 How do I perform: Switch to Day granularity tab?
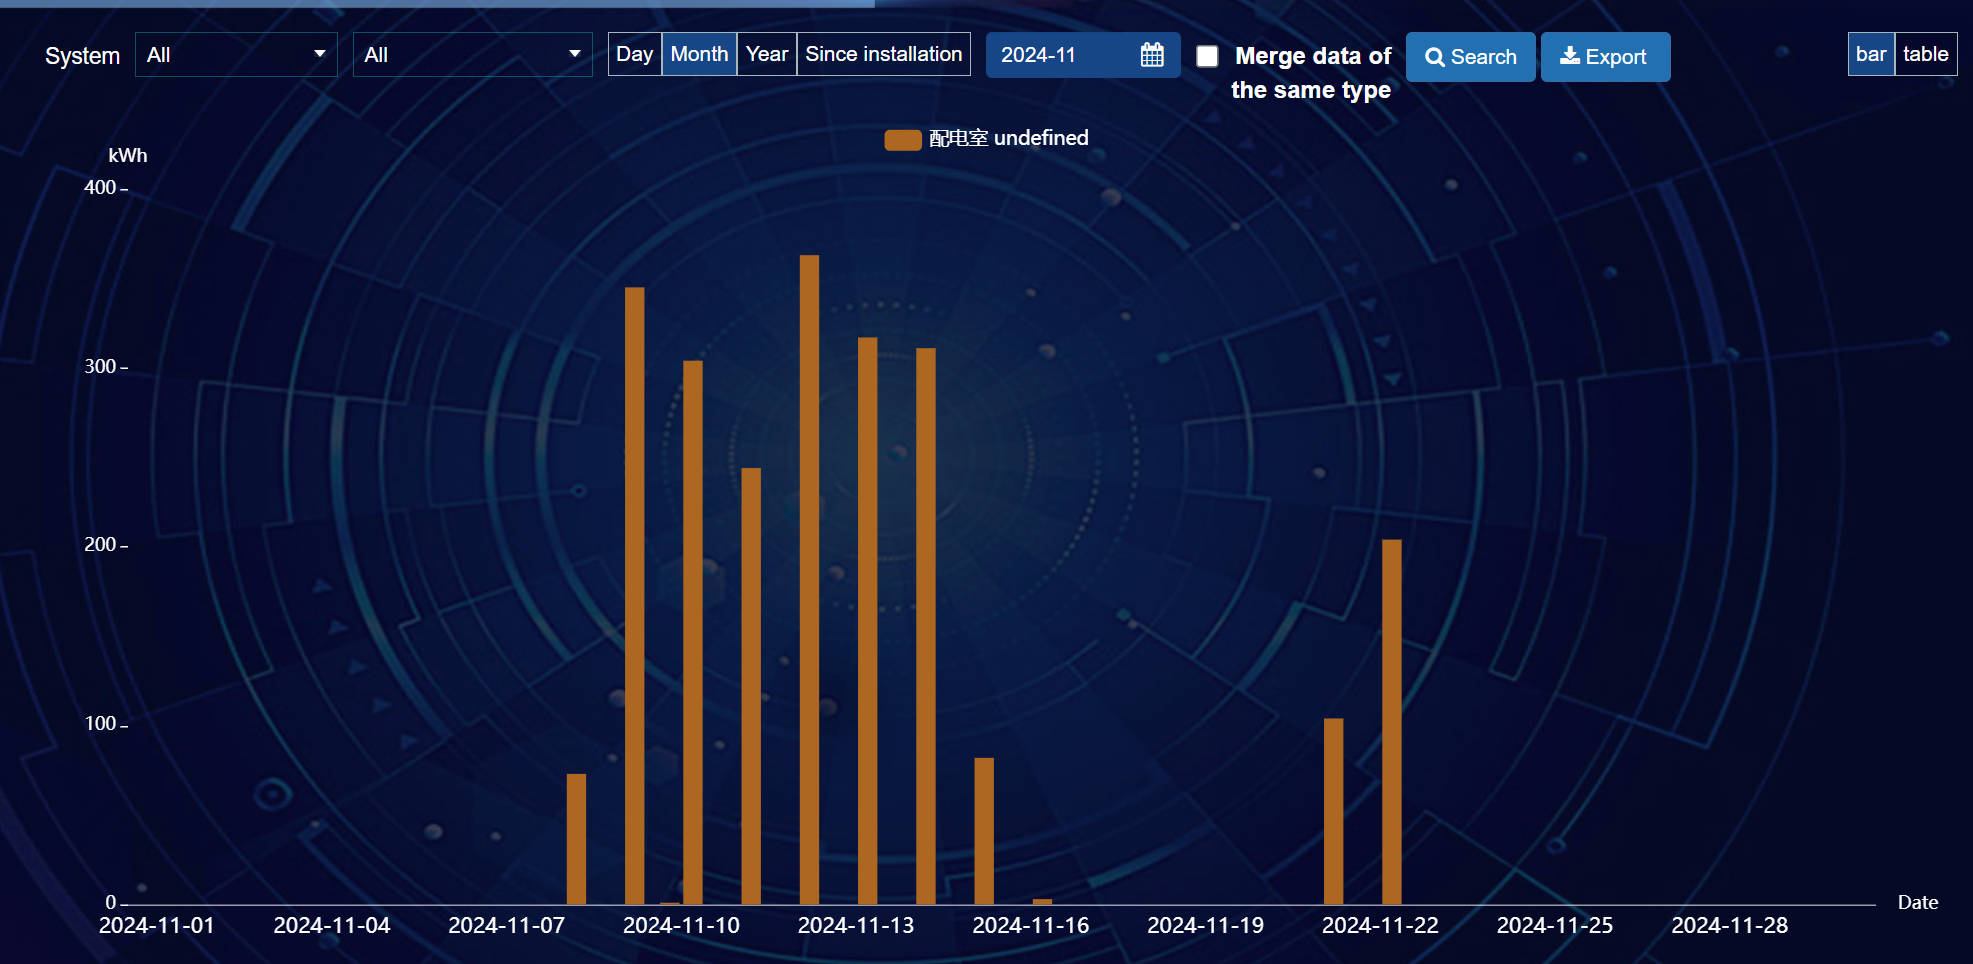tap(635, 54)
